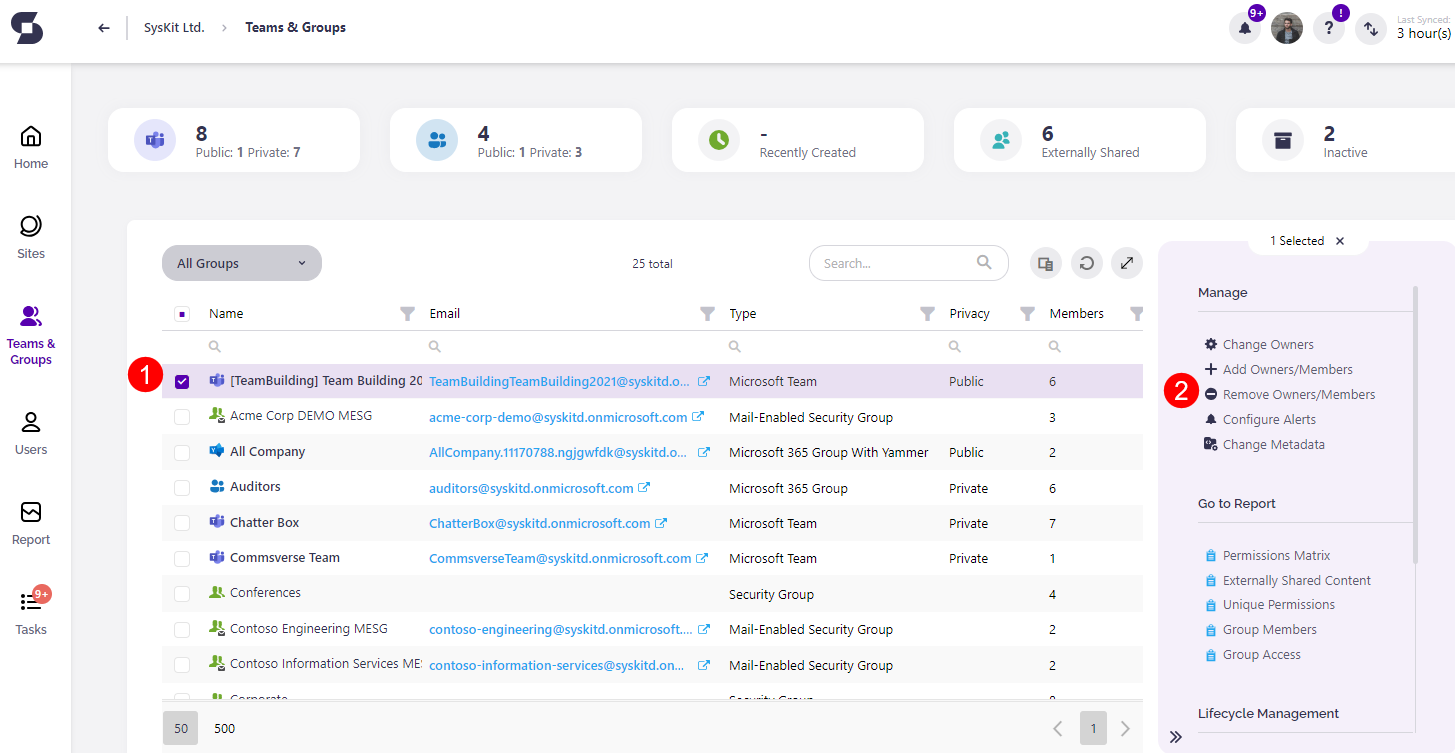Open external link icon for Auditors email
1455x753 pixels.
click(644, 488)
